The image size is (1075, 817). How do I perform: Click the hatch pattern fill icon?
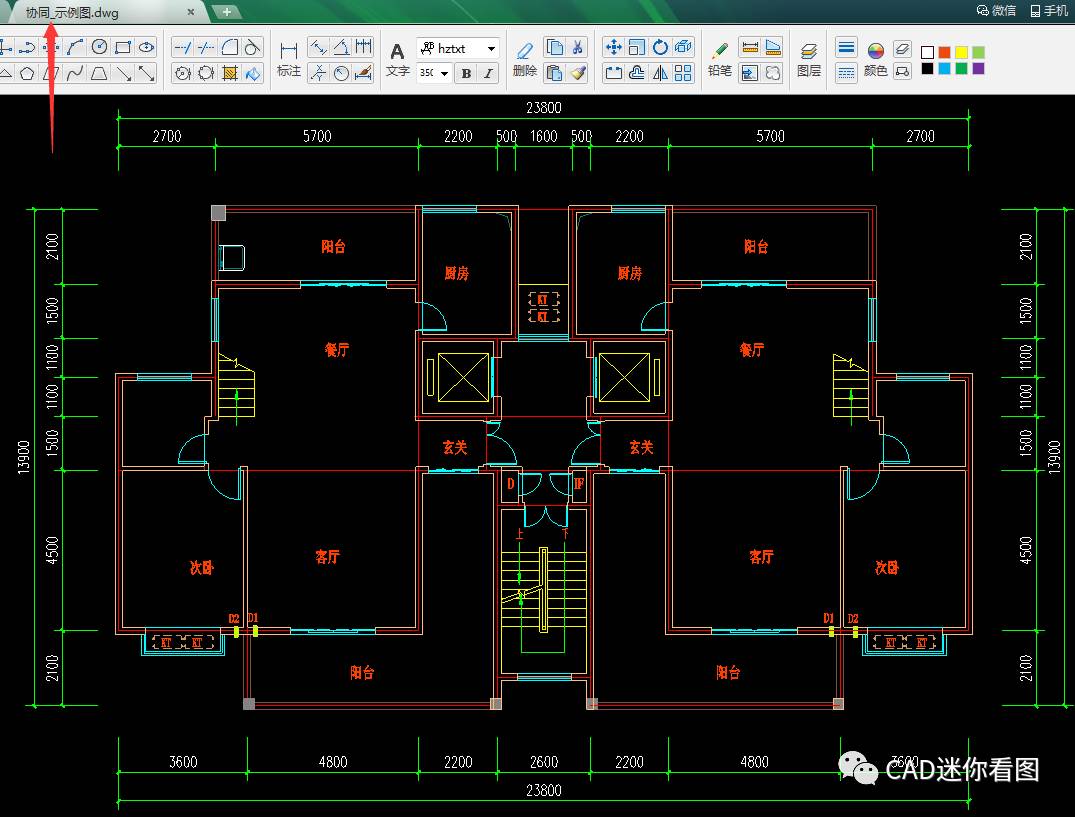click(x=230, y=73)
